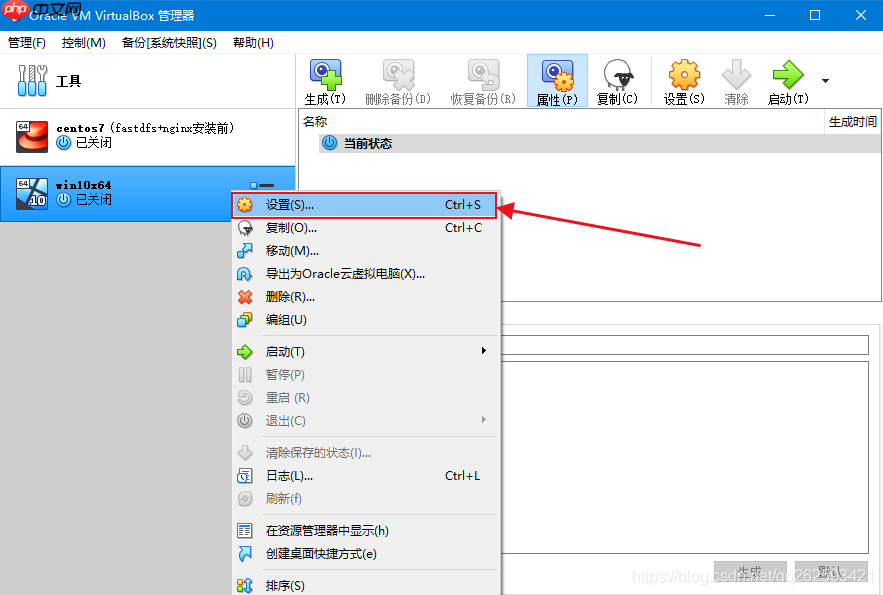Expand the 退出(C) submenu arrow
This screenshot has height=595, width=883.
(x=483, y=420)
